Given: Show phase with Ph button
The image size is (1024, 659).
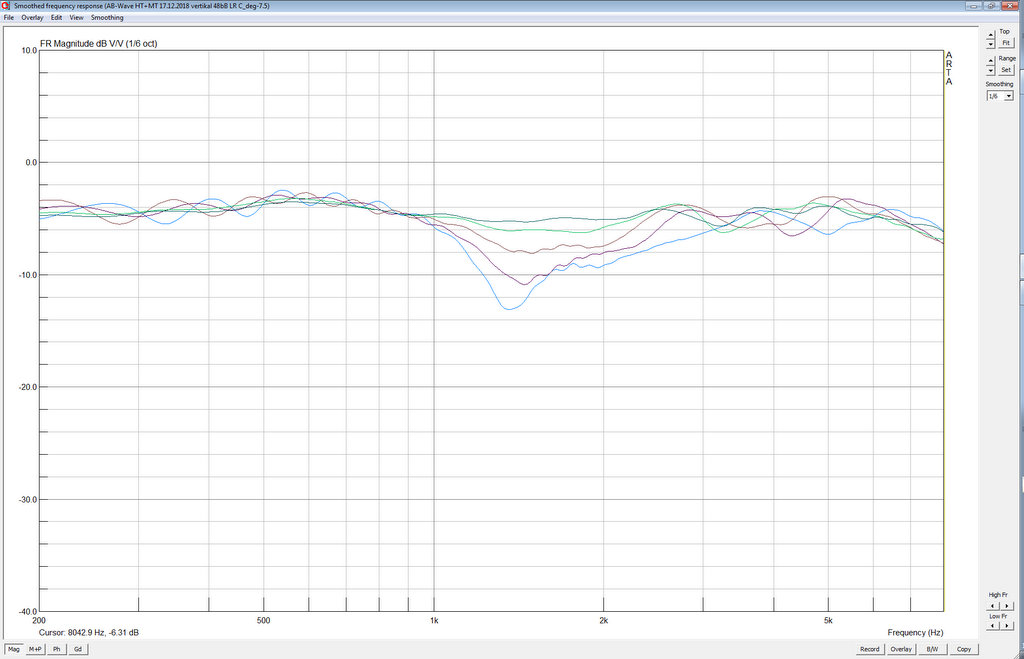Looking at the screenshot, I should [57, 649].
